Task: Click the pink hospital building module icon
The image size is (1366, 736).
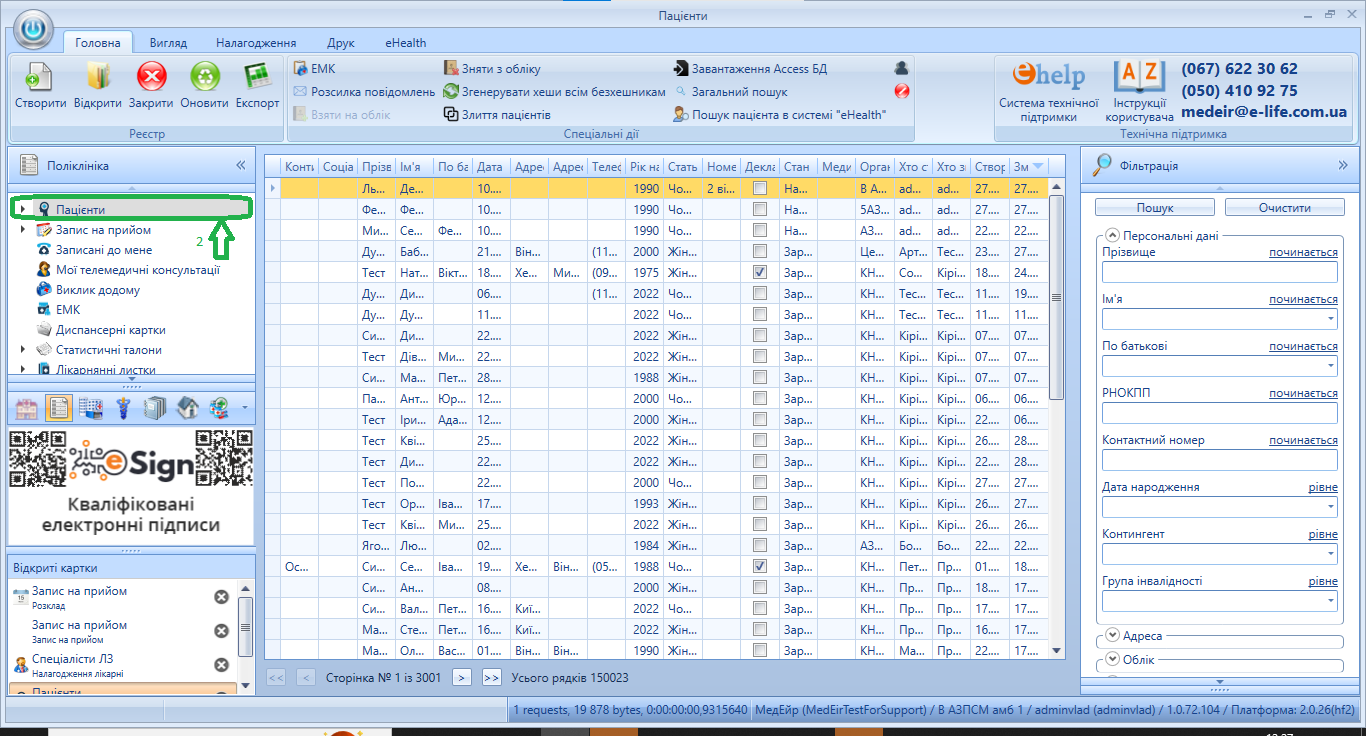Action: [x=27, y=408]
